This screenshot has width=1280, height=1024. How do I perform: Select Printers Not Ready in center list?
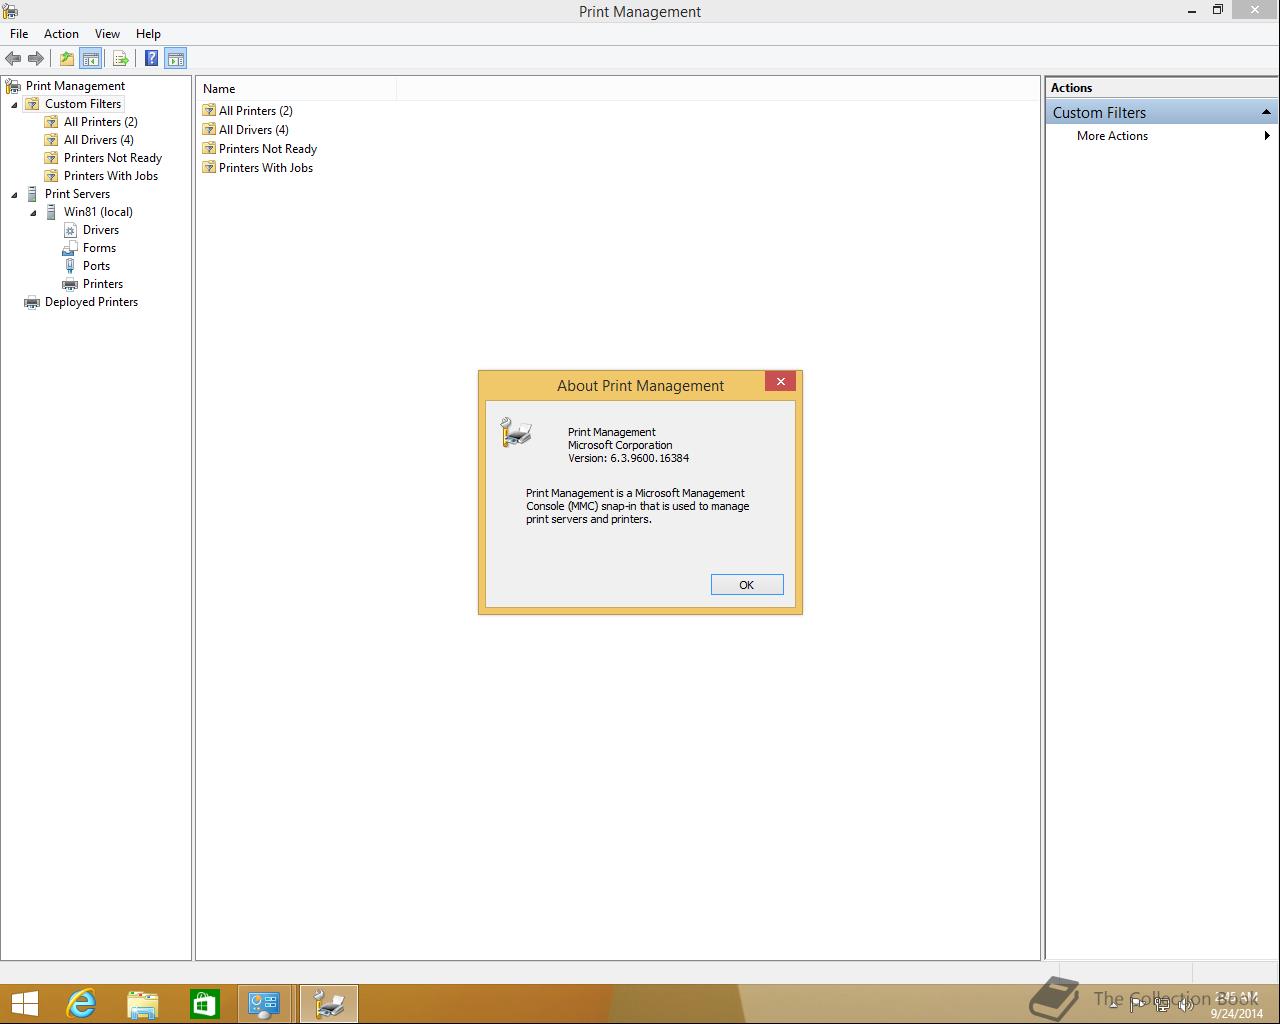click(x=268, y=149)
